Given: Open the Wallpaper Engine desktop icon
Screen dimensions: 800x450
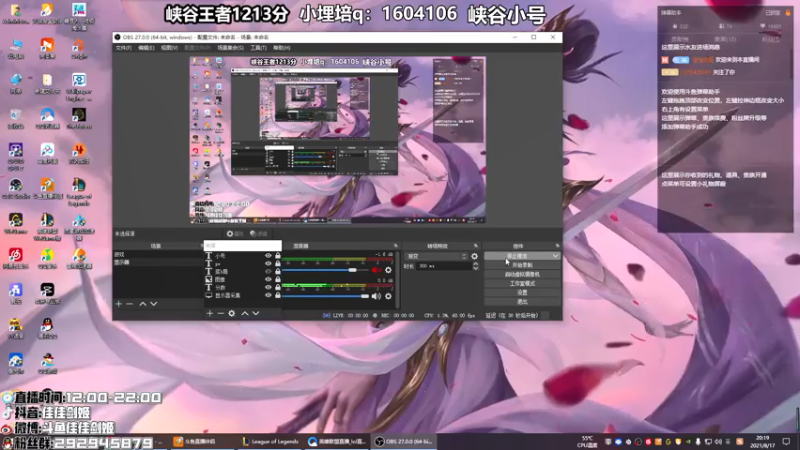Looking at the screenshot, I should coord(79,87).
